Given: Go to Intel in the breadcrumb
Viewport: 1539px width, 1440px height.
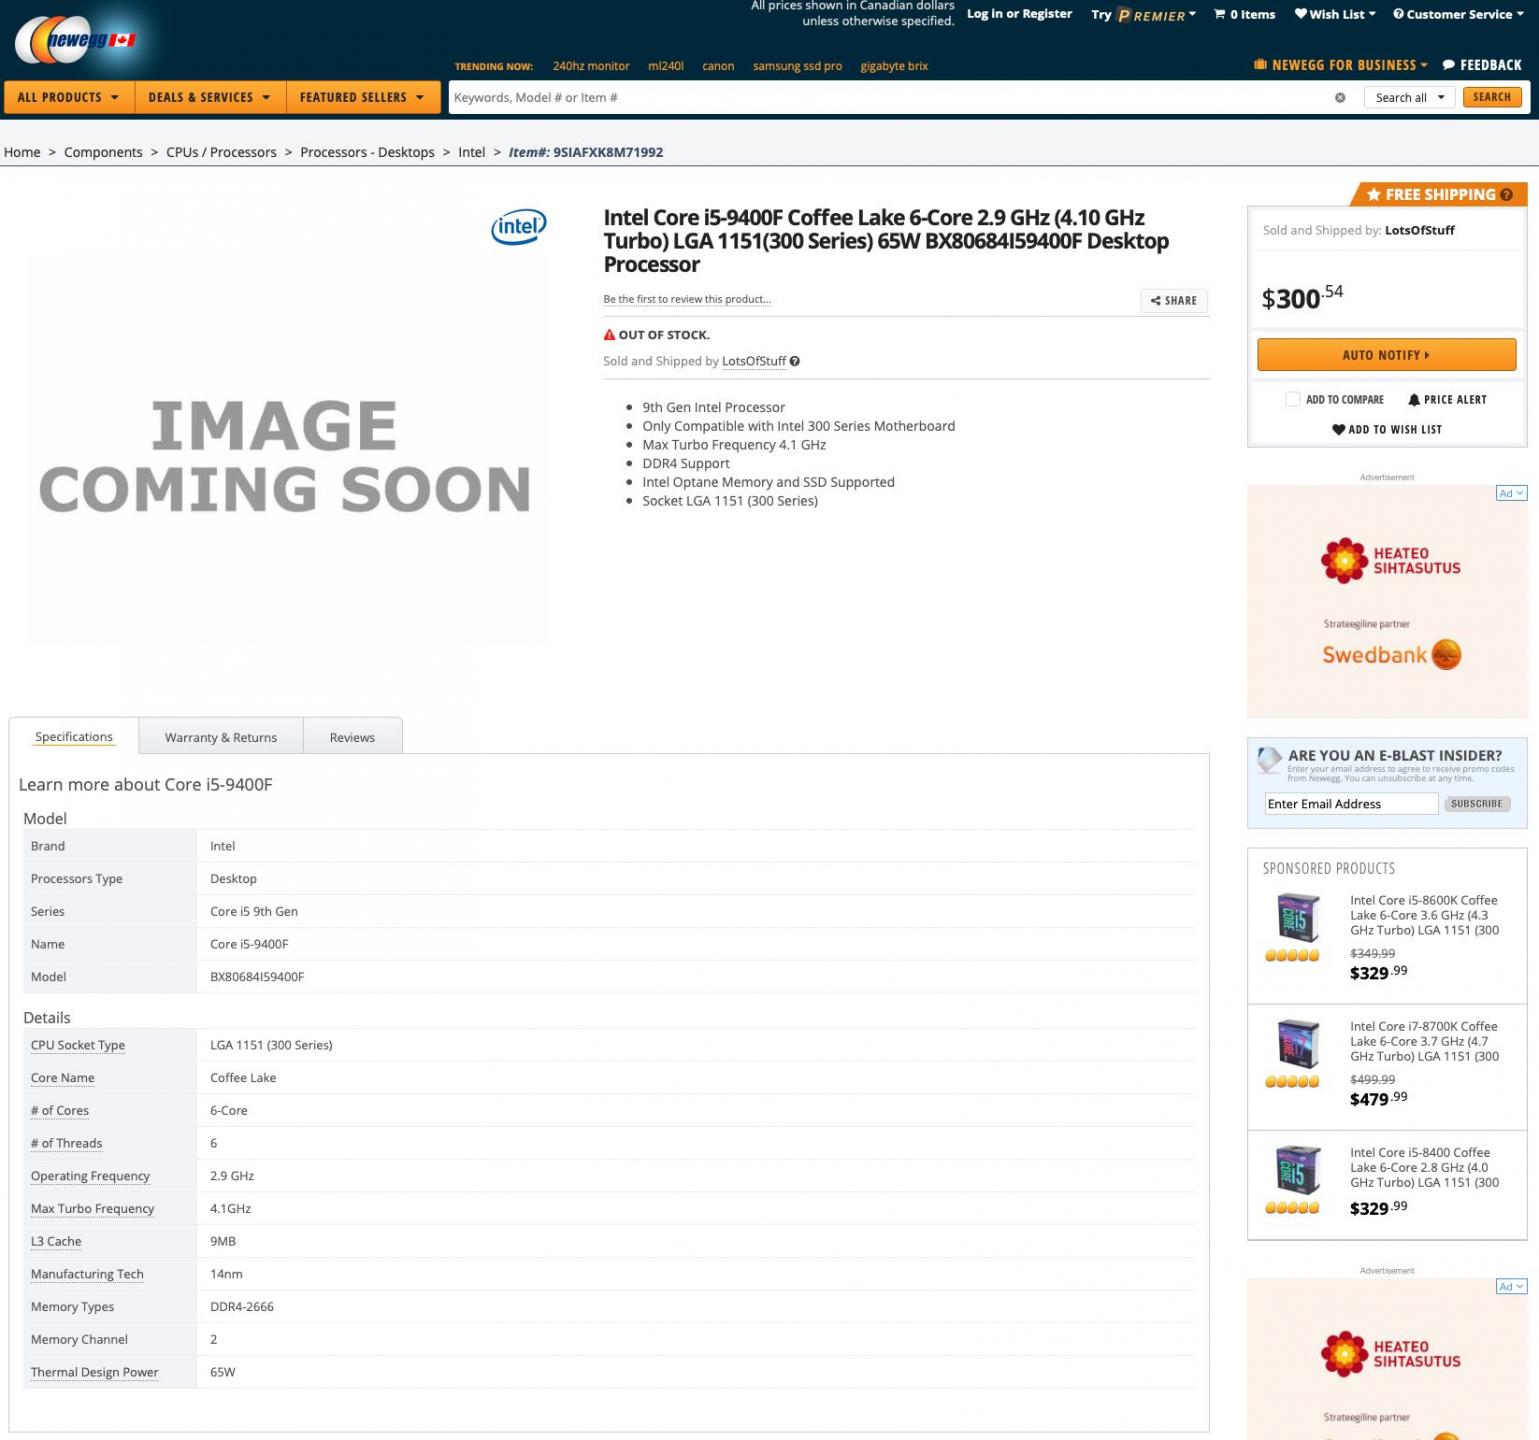Looking at the screenshot, I should click(471, 152).
